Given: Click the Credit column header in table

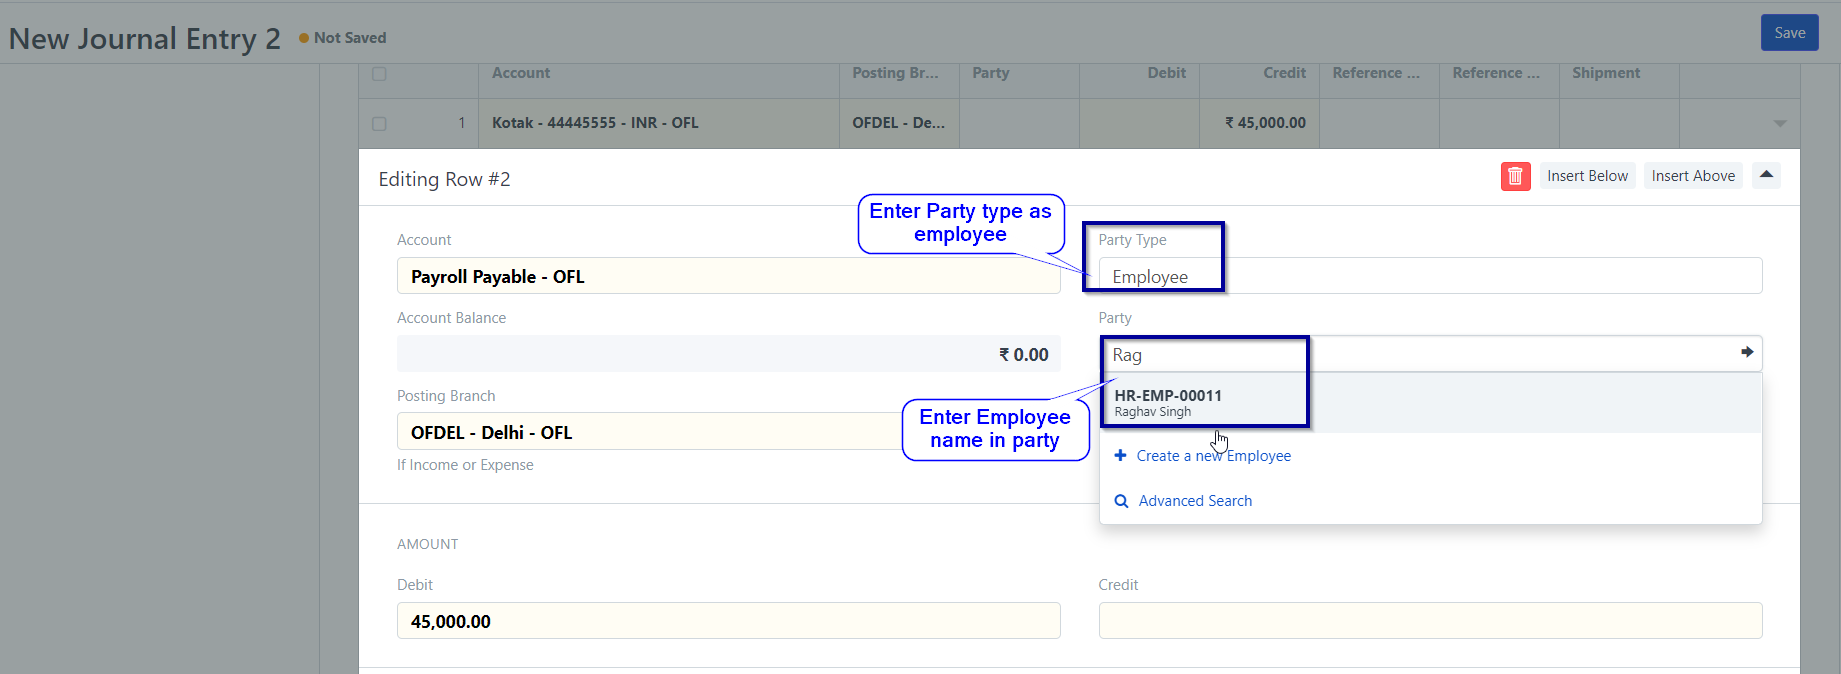Looking at the screenshot, I should coord(1284,73).
